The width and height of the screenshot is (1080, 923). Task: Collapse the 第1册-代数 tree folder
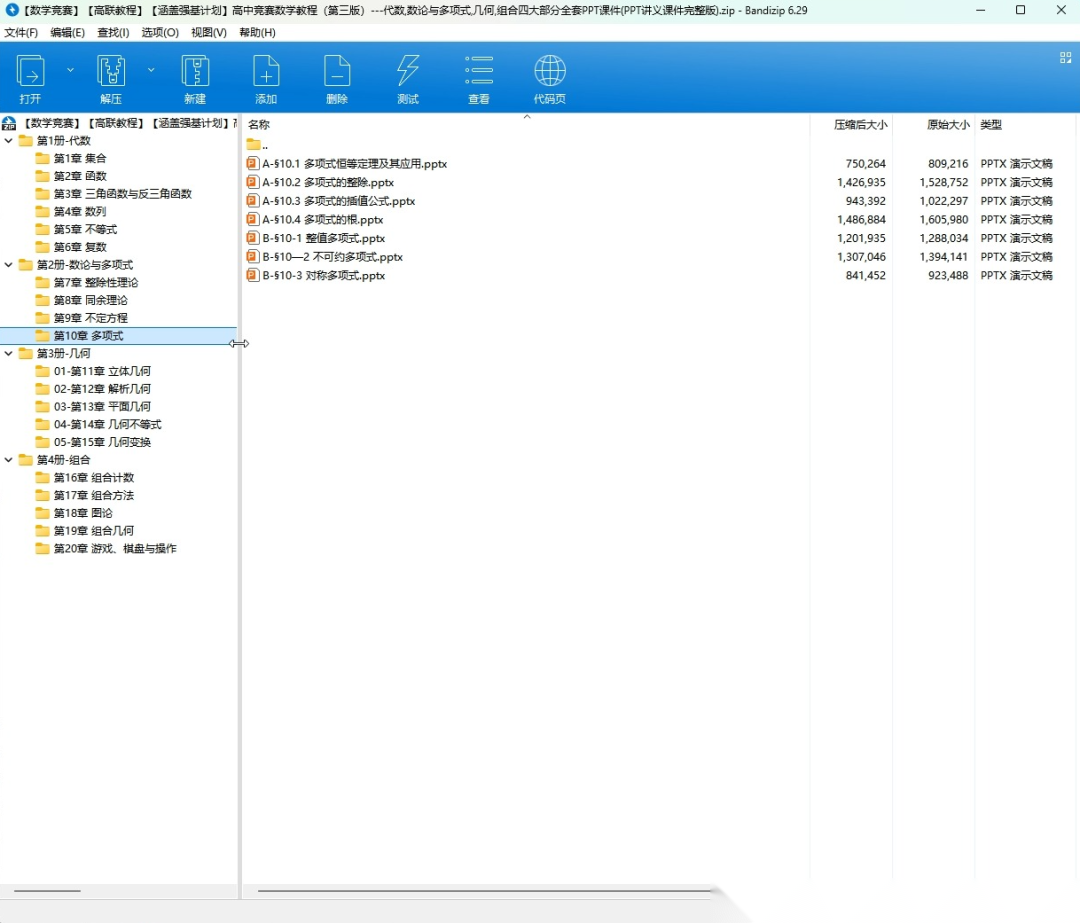pos(9,141)
